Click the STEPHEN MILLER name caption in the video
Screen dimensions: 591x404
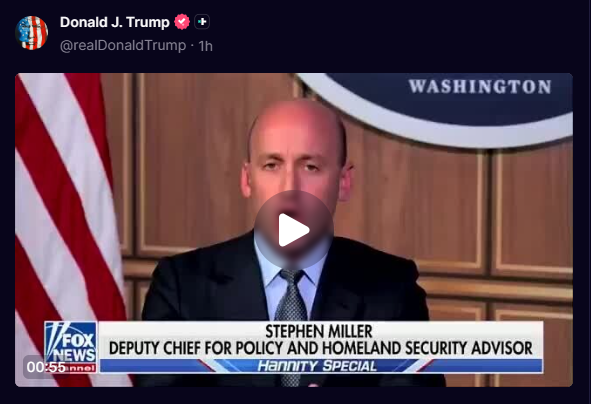(318, 331)
